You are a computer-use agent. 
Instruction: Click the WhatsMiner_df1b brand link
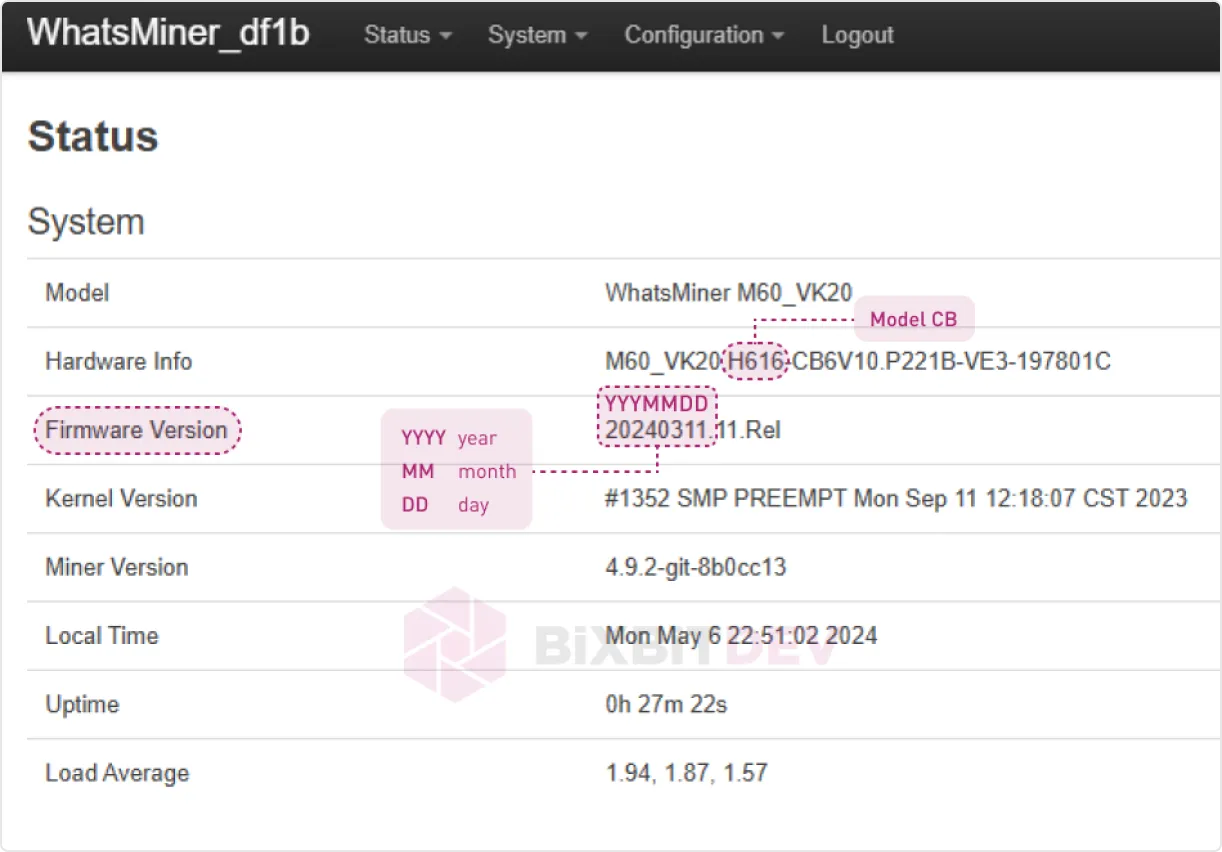168,33
